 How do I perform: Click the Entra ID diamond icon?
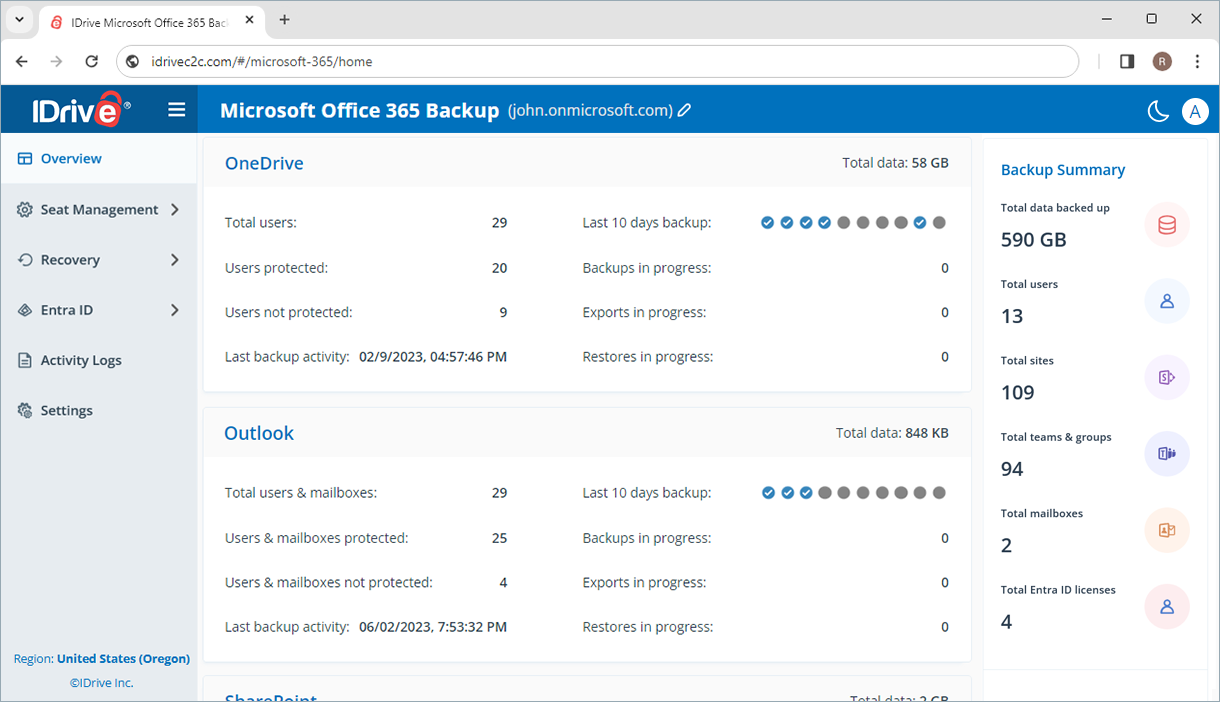(x=25, y=310)
